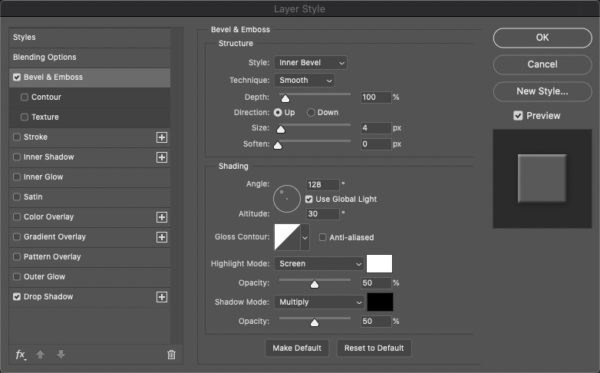Image resolution: width=600 pixels, height=373 pixels.
Task: Enable the Contour checkbox
Action: [x=24, y=97]
